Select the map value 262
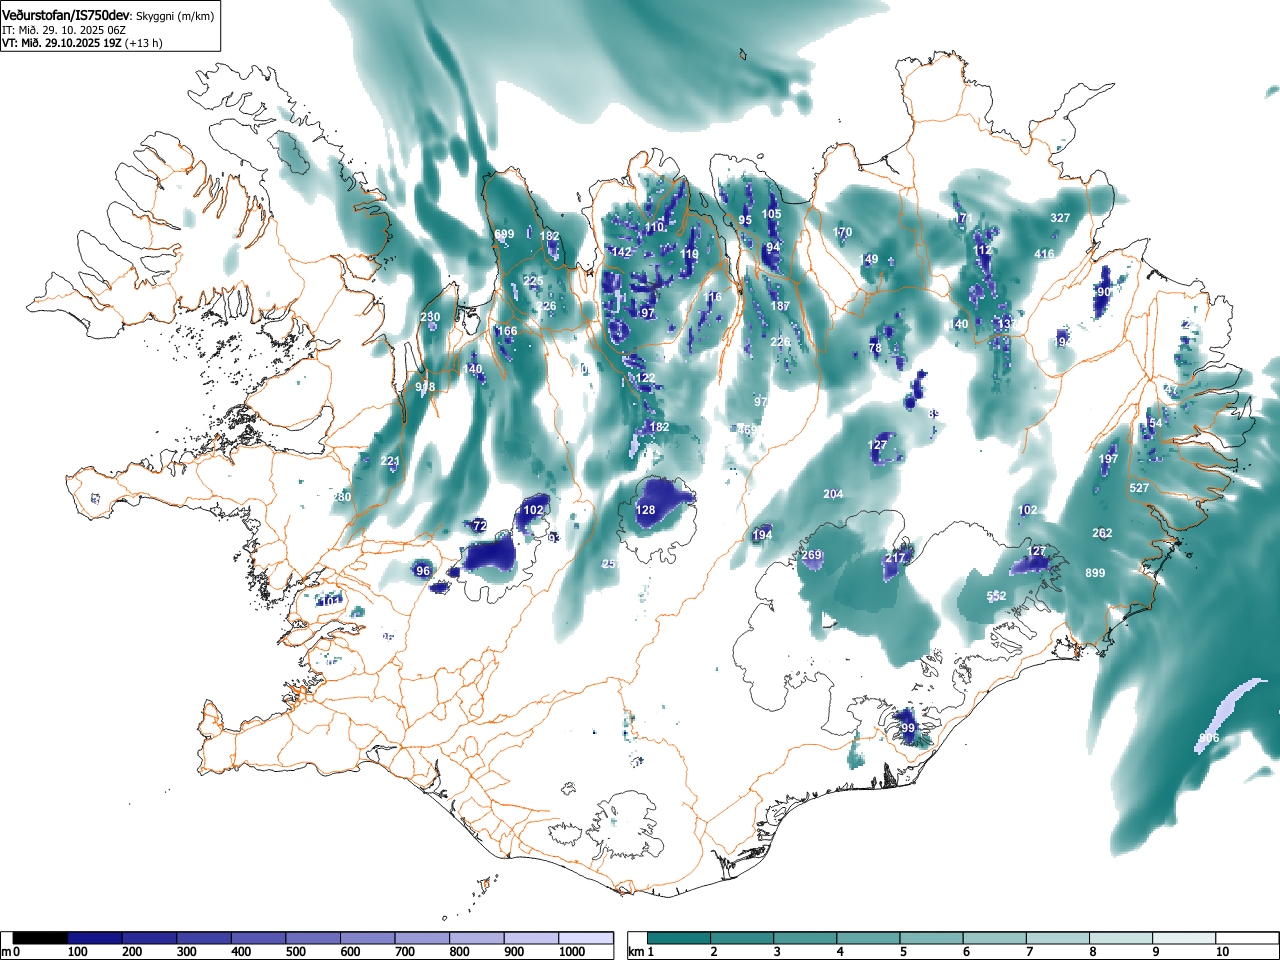The width and height of the screenshot is (1280, 960). click(x=1102, y=533)
